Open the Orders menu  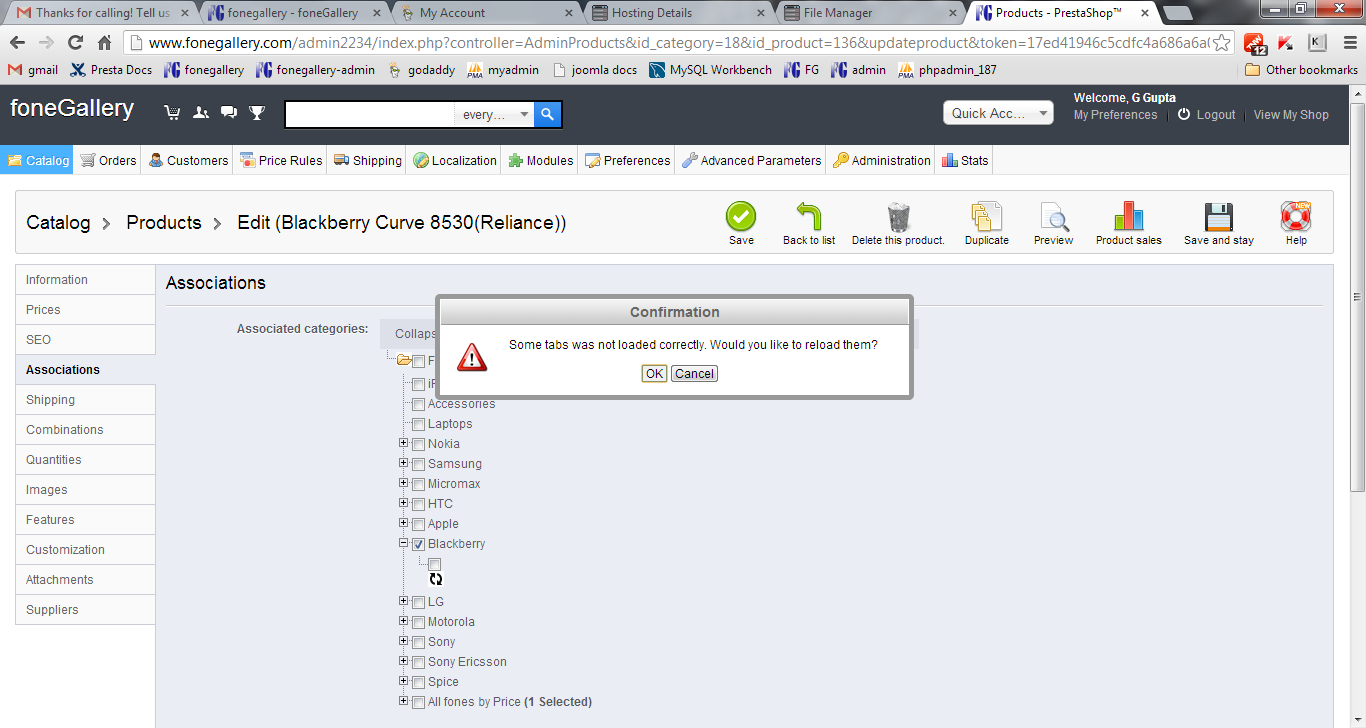coord(108,160)
